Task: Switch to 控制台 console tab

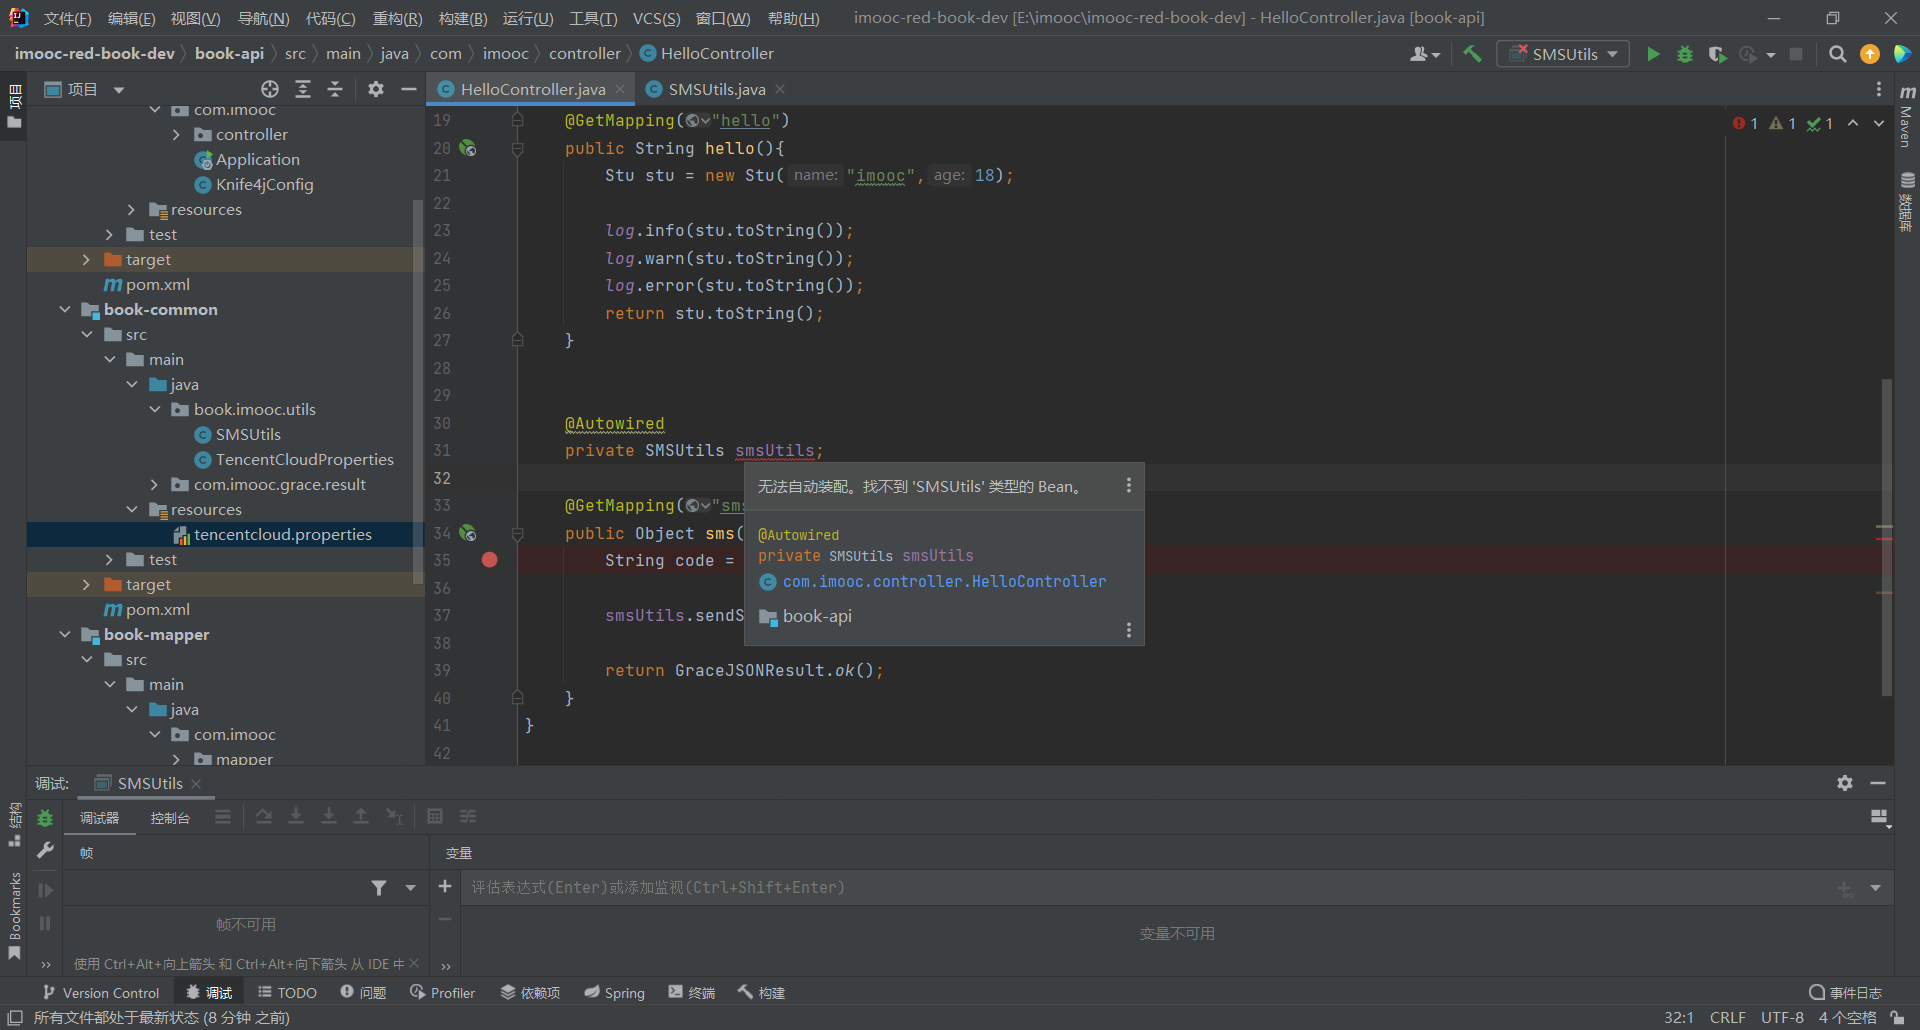Action: coord(170,818)
